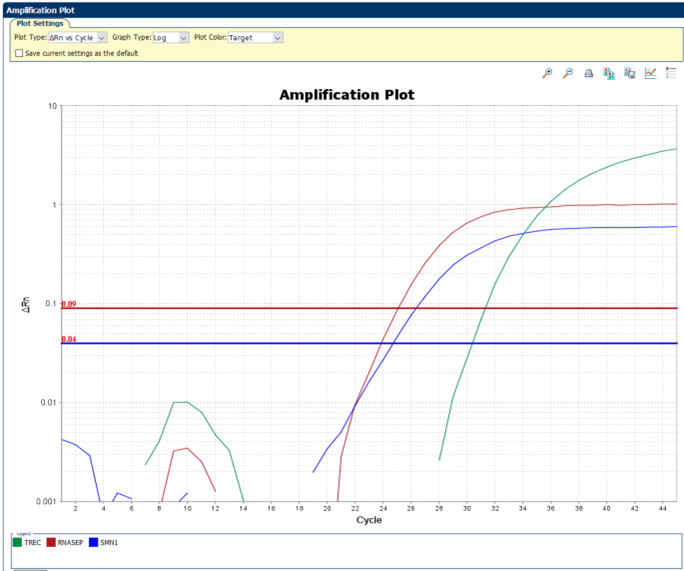Click the ΔRn y-axis label
Image resolution: width=684 pixels, height=571 pixels.
point(27,304)
